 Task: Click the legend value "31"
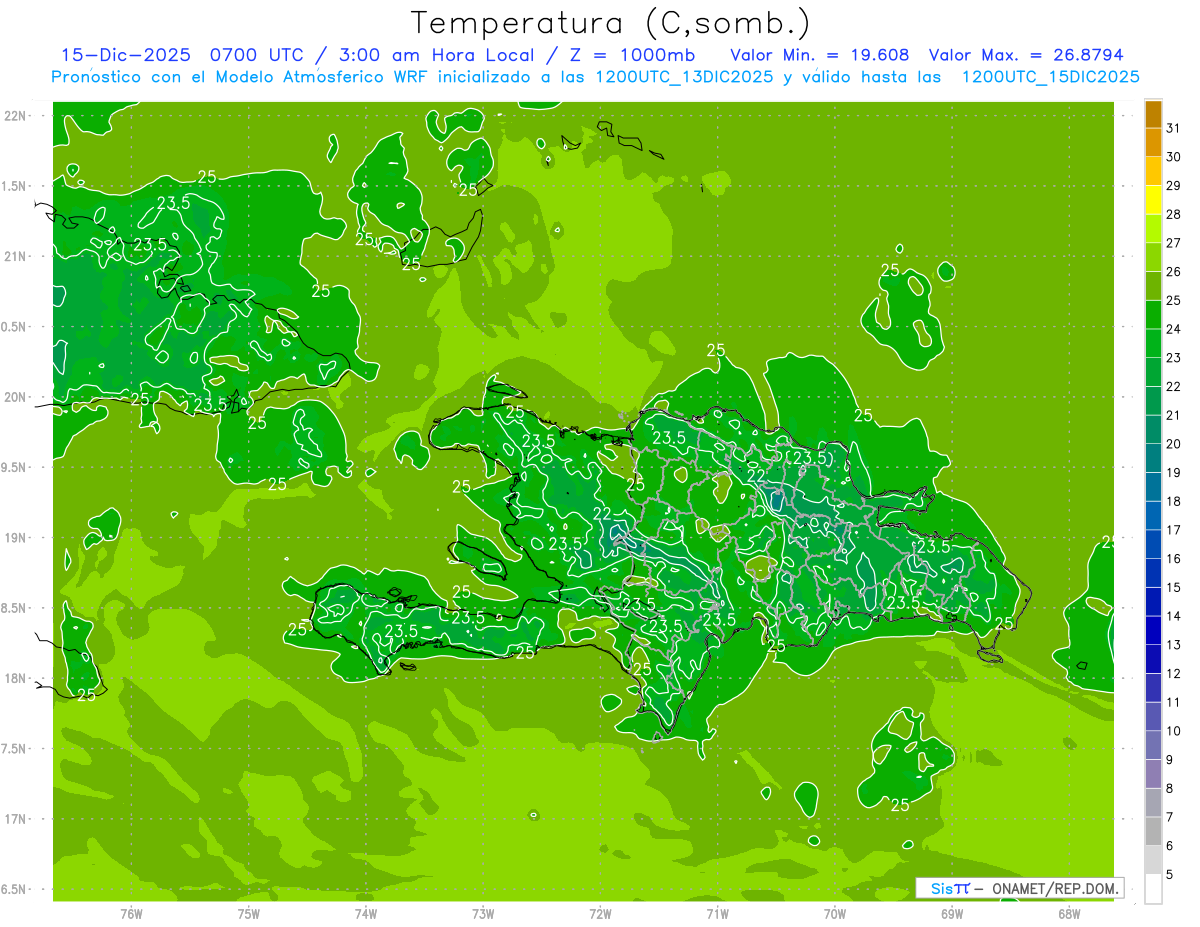pos(1173,128)
